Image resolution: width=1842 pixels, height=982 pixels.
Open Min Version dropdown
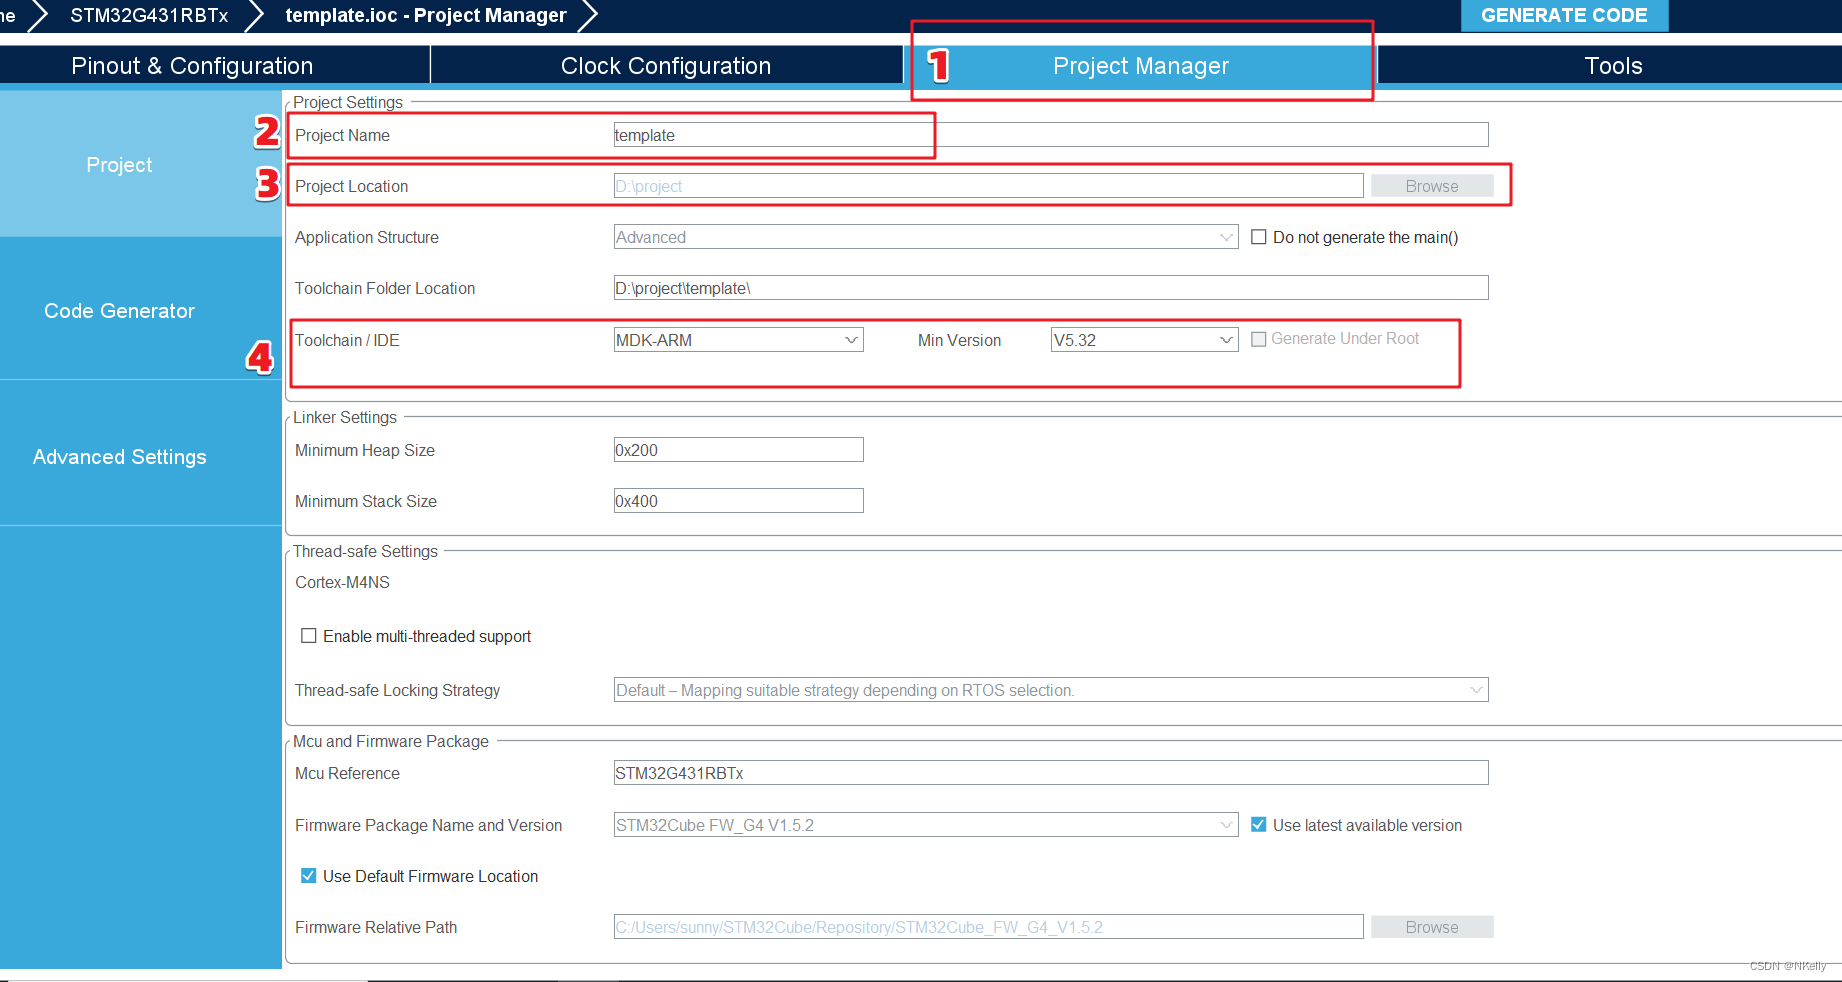(x=1145, y=340)
